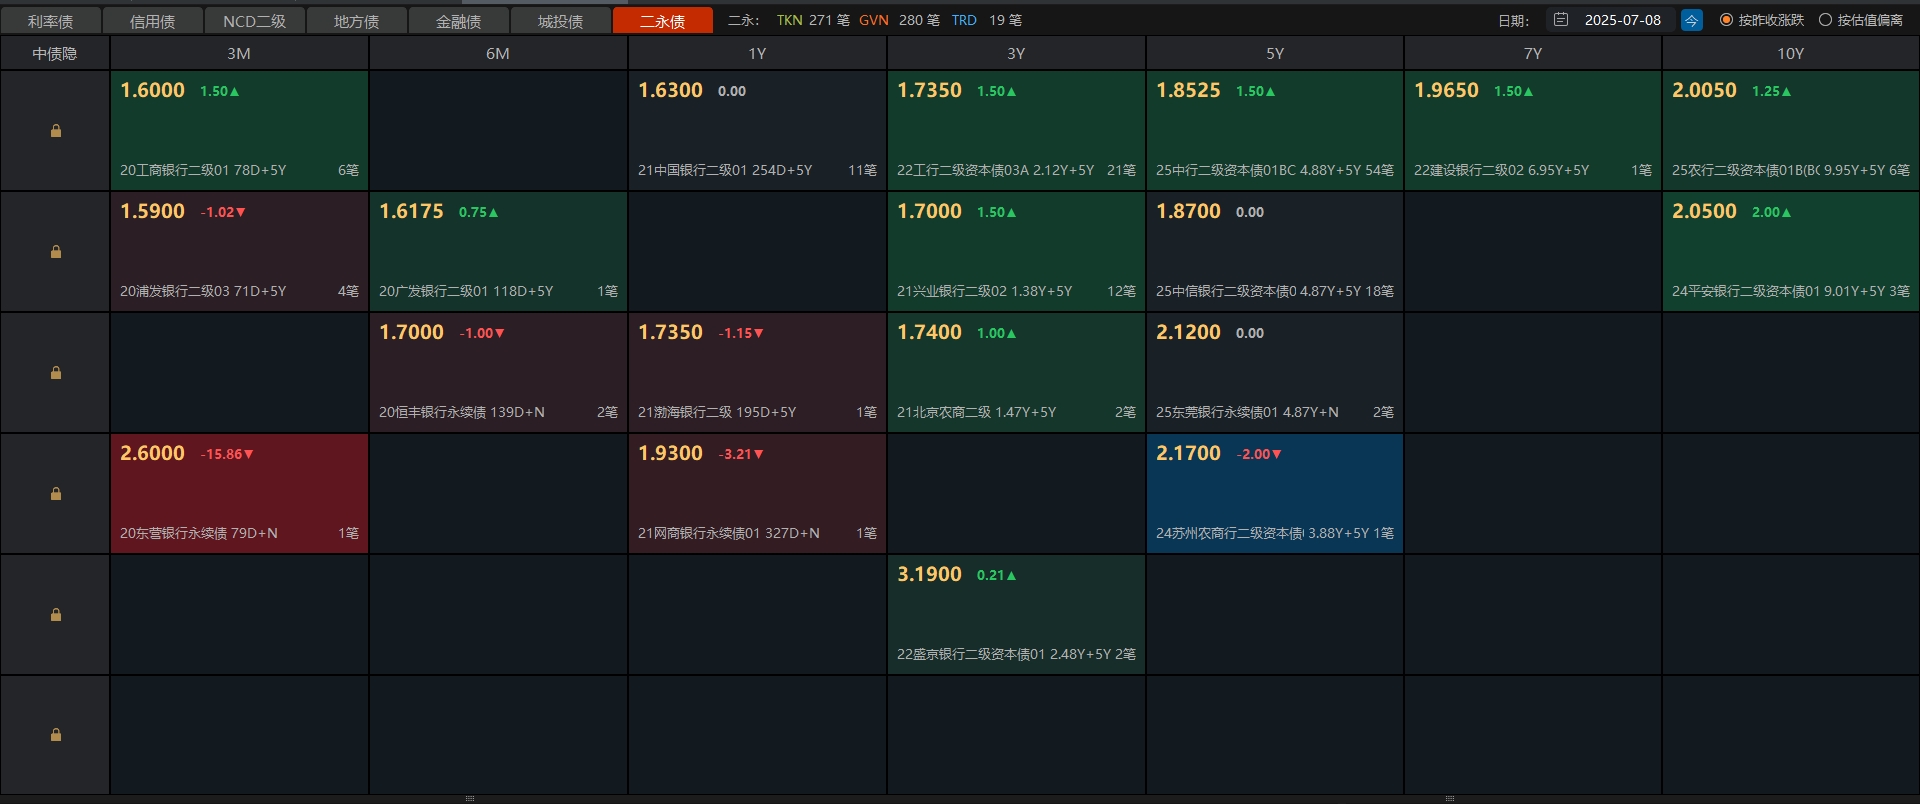Image resolution: width=1920 pixels, height=804 pixels.
Task: Click the lock icon beside 22盛京银行 row
Action: click(56, 615)
